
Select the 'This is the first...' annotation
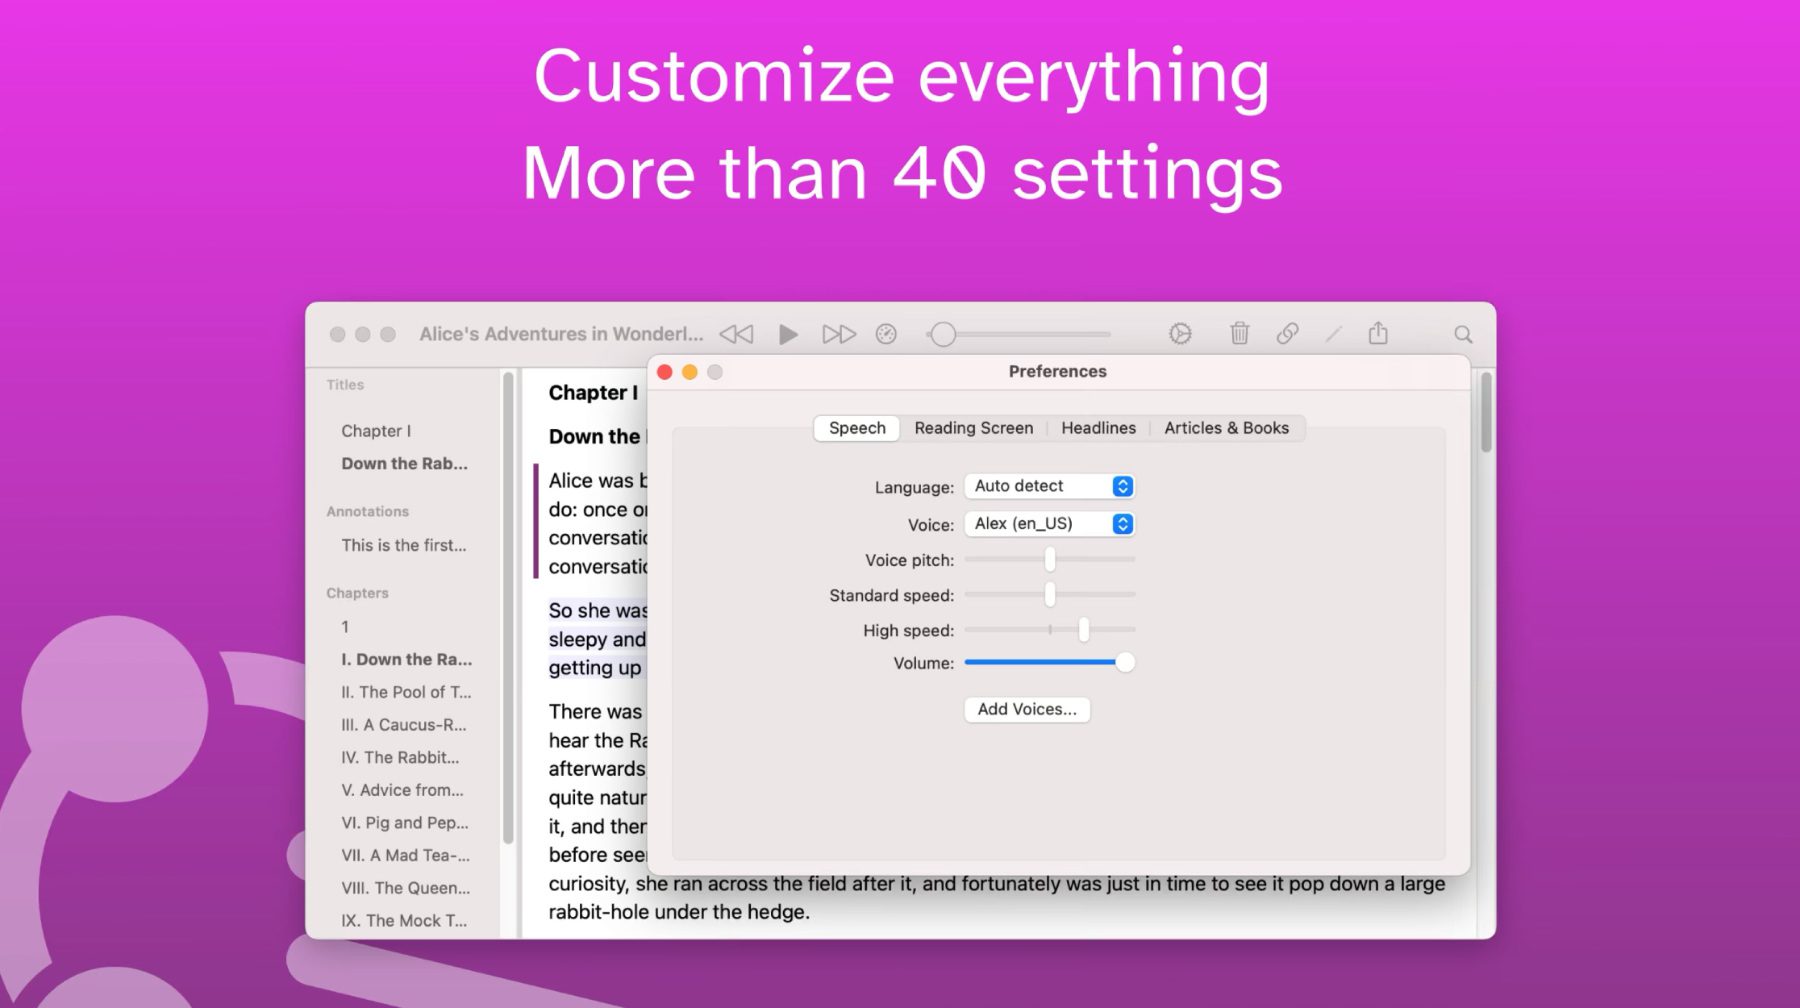pyautogui.click(x=403, y=545)
